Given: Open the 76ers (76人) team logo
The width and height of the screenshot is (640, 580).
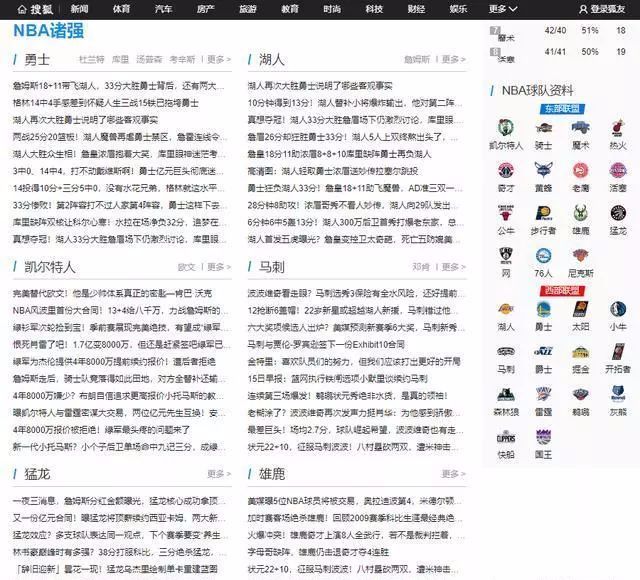Looking at the screenshot, I should (x=543, y=255).
